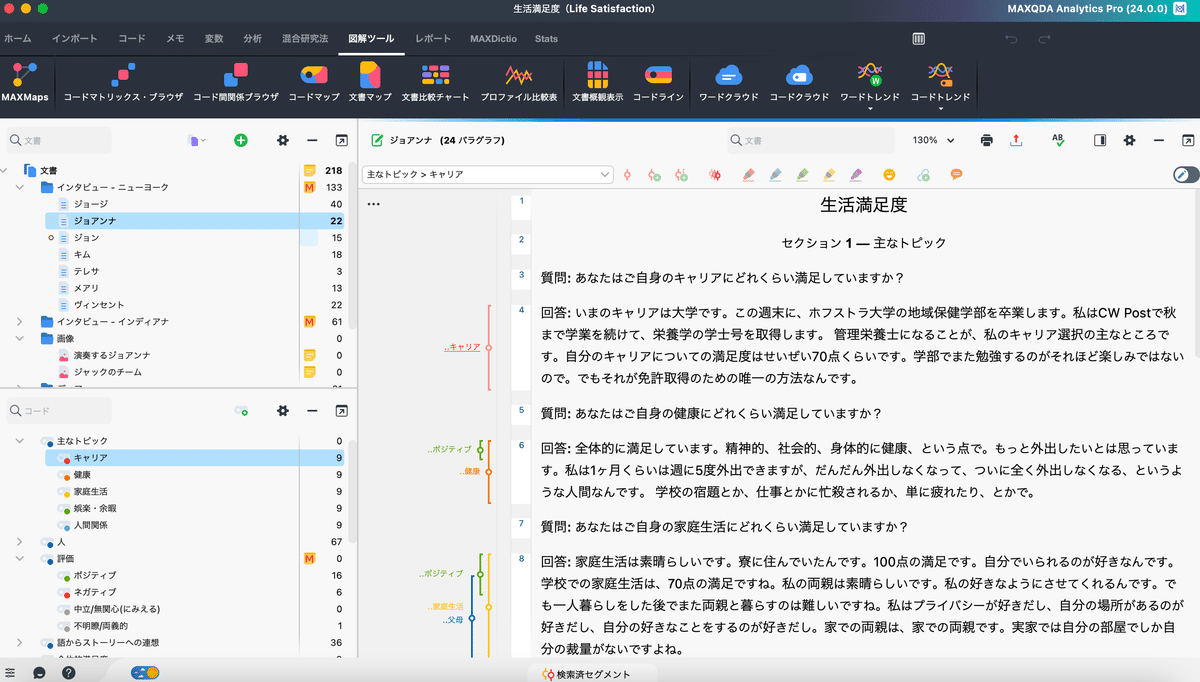This screenshot has width=1200, height=682.
Task: Open the コードトレンド tool
Action: click(x=940, y=81)
